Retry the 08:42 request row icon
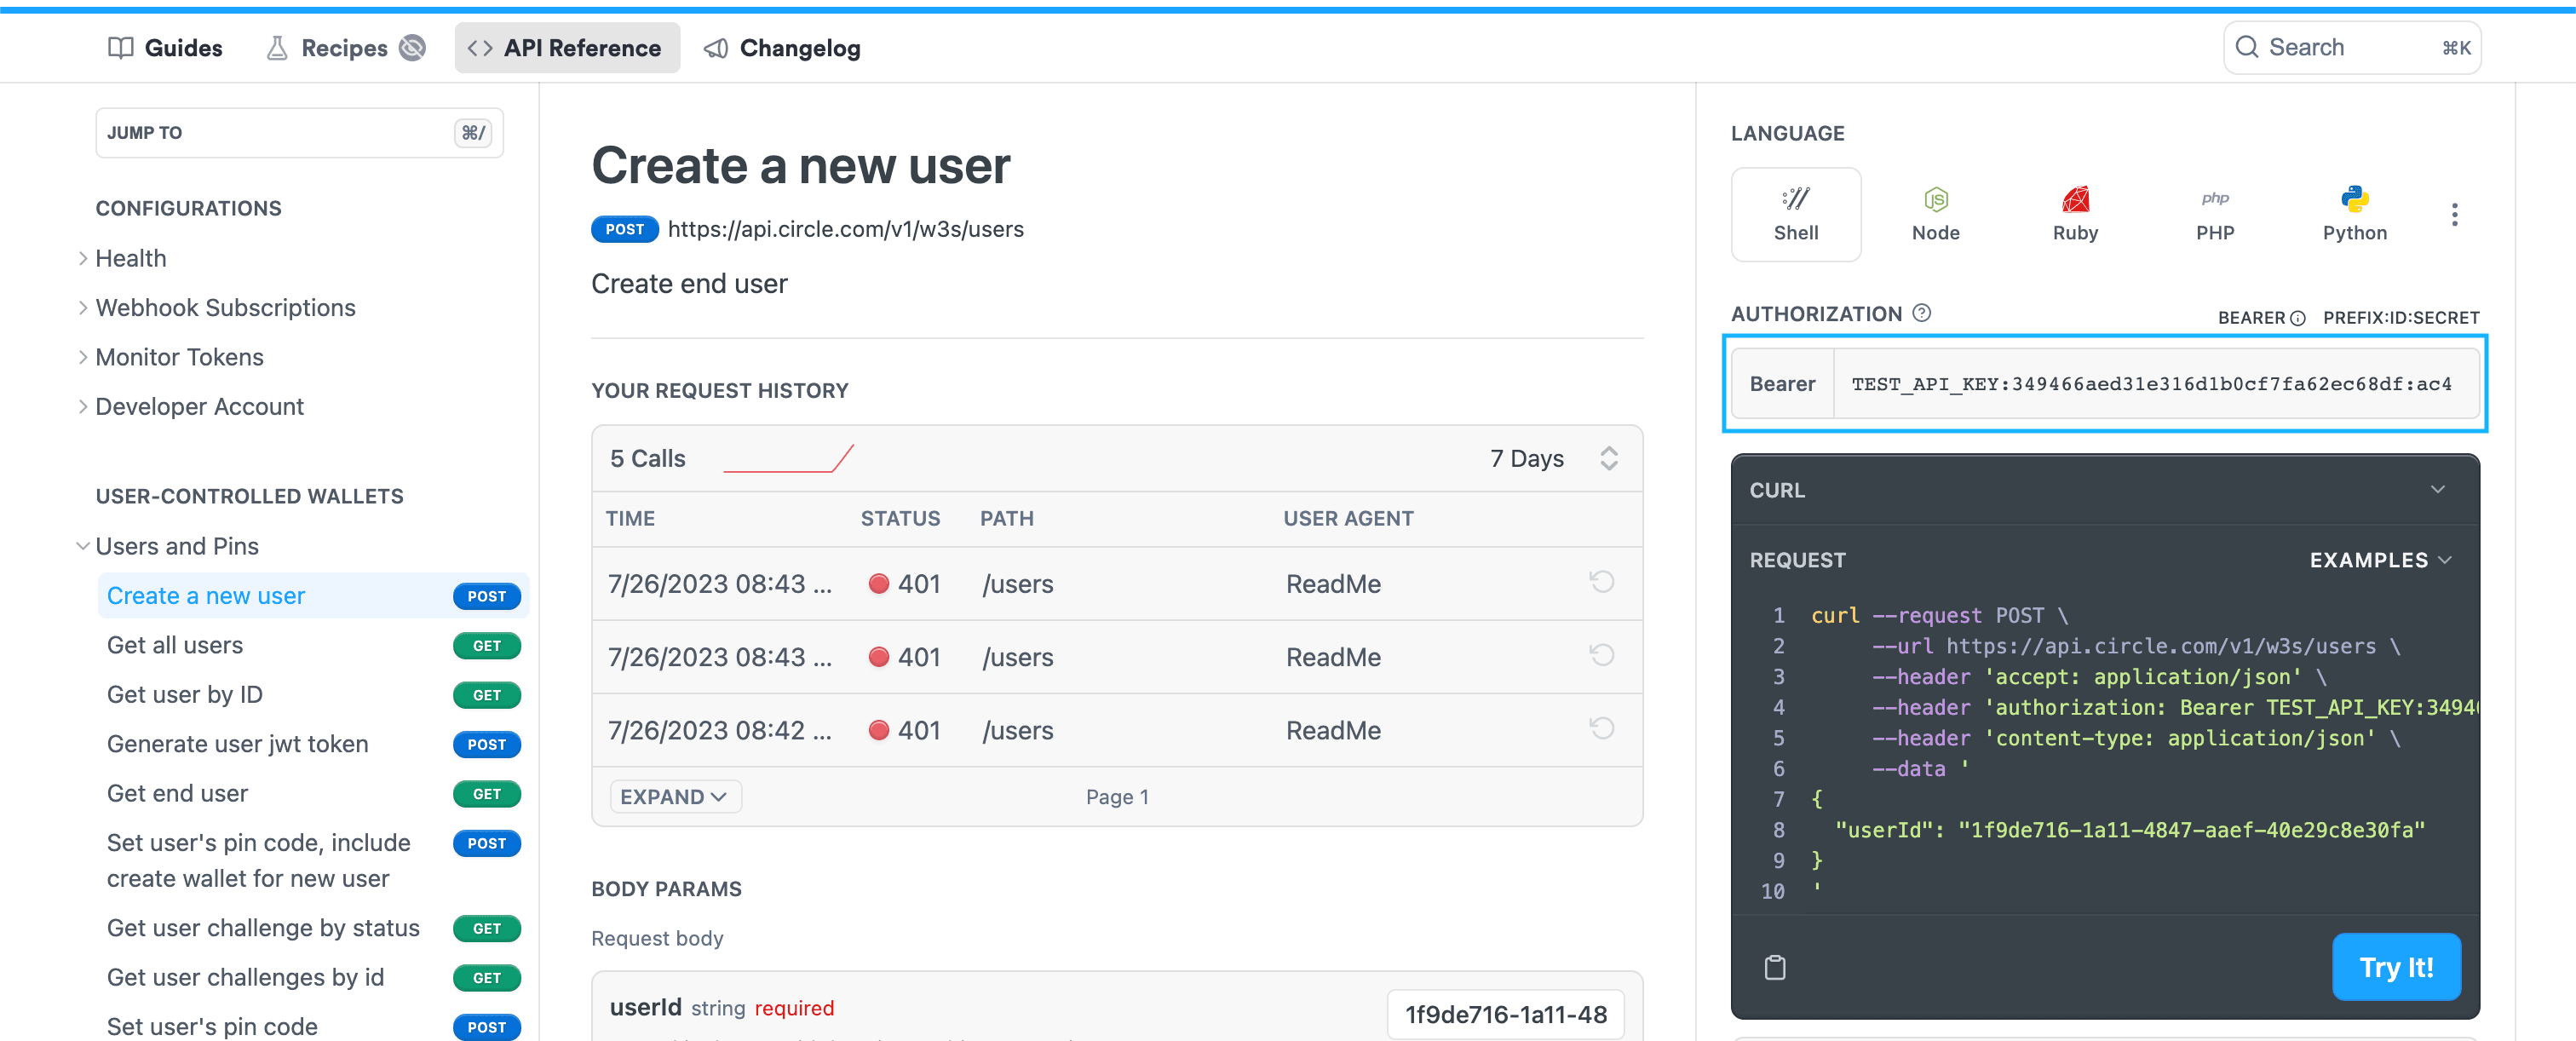Viewport: 2576px width, 1041px height. pos(1601,728)
